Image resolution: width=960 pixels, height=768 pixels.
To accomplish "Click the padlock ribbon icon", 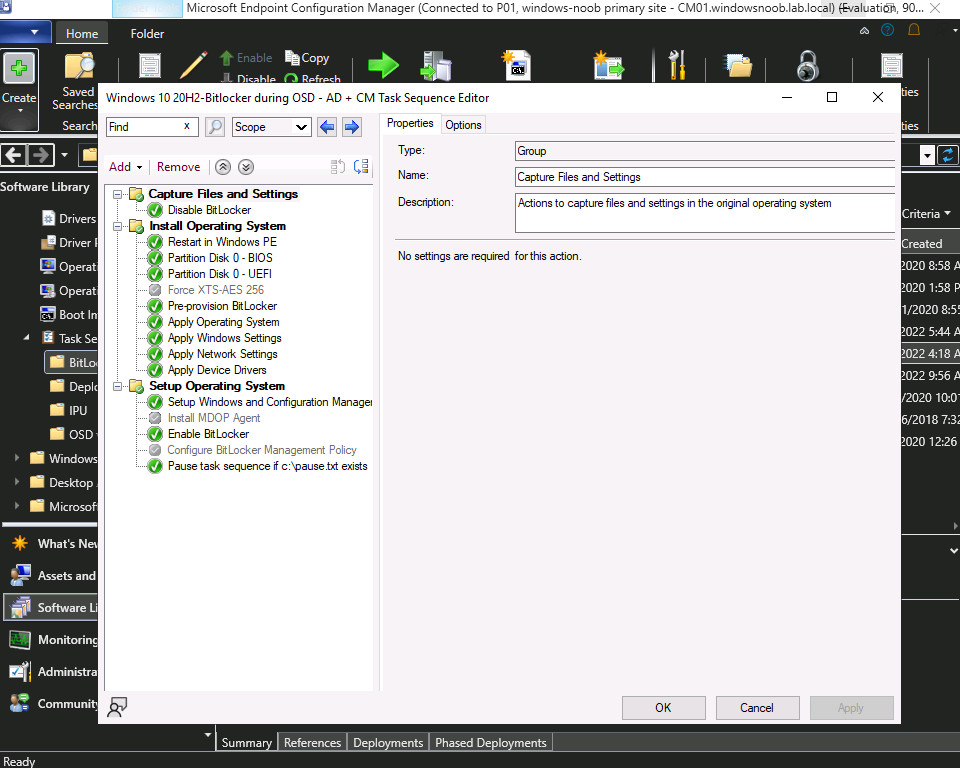I will (808, 66).
